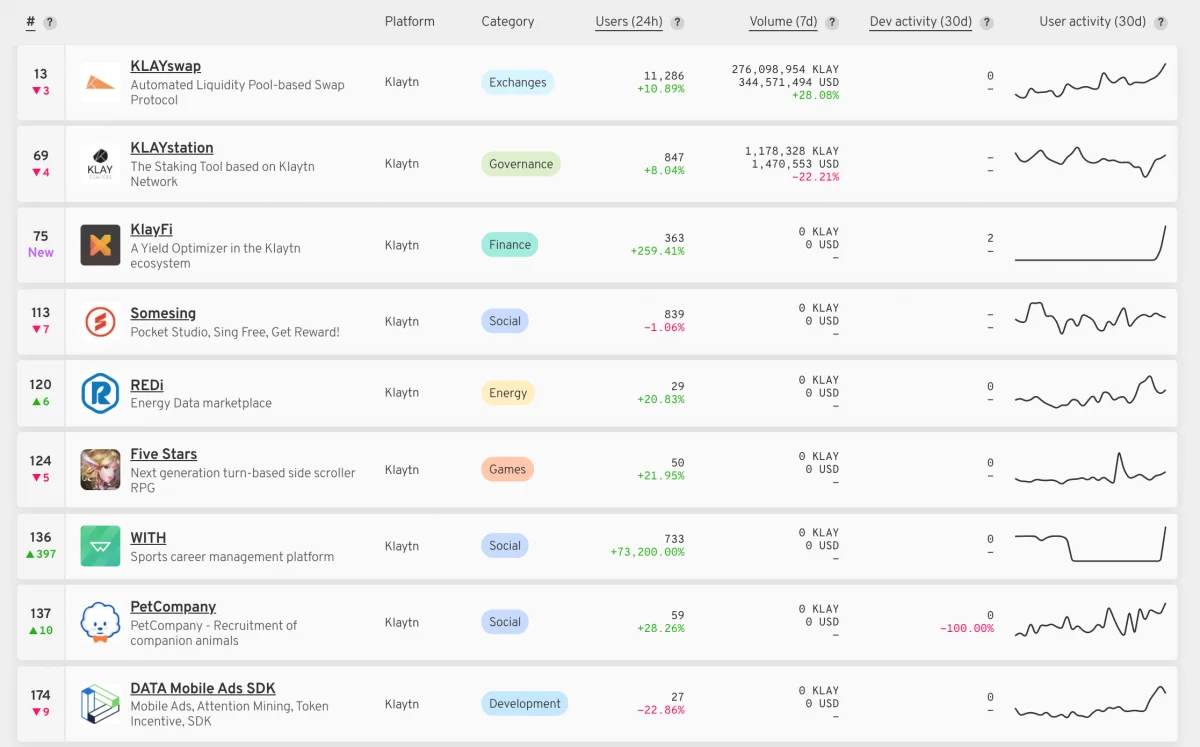Open the Five Stars dapp link
Viewport: 1200px width, 747px height.
[164, 454]
